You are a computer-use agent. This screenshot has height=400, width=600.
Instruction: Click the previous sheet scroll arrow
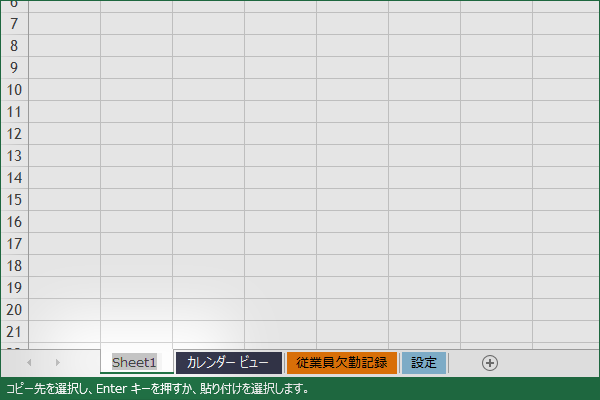tap(29, 362)
